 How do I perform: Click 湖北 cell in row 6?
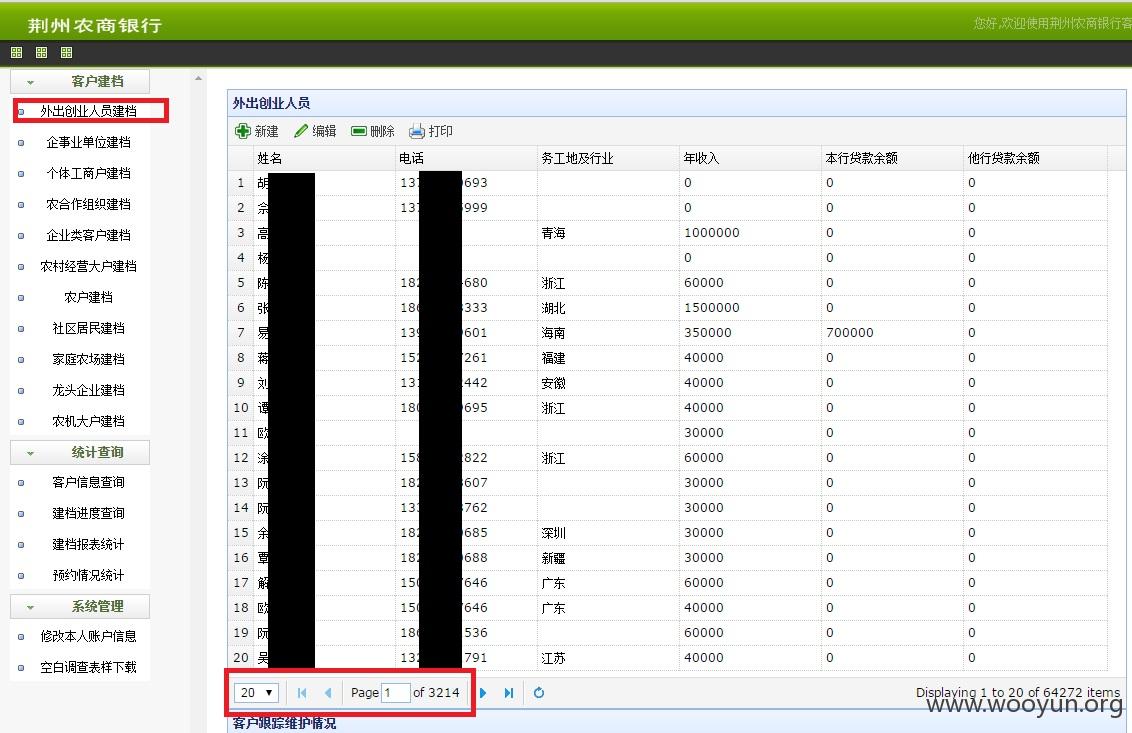pos(608,308)
